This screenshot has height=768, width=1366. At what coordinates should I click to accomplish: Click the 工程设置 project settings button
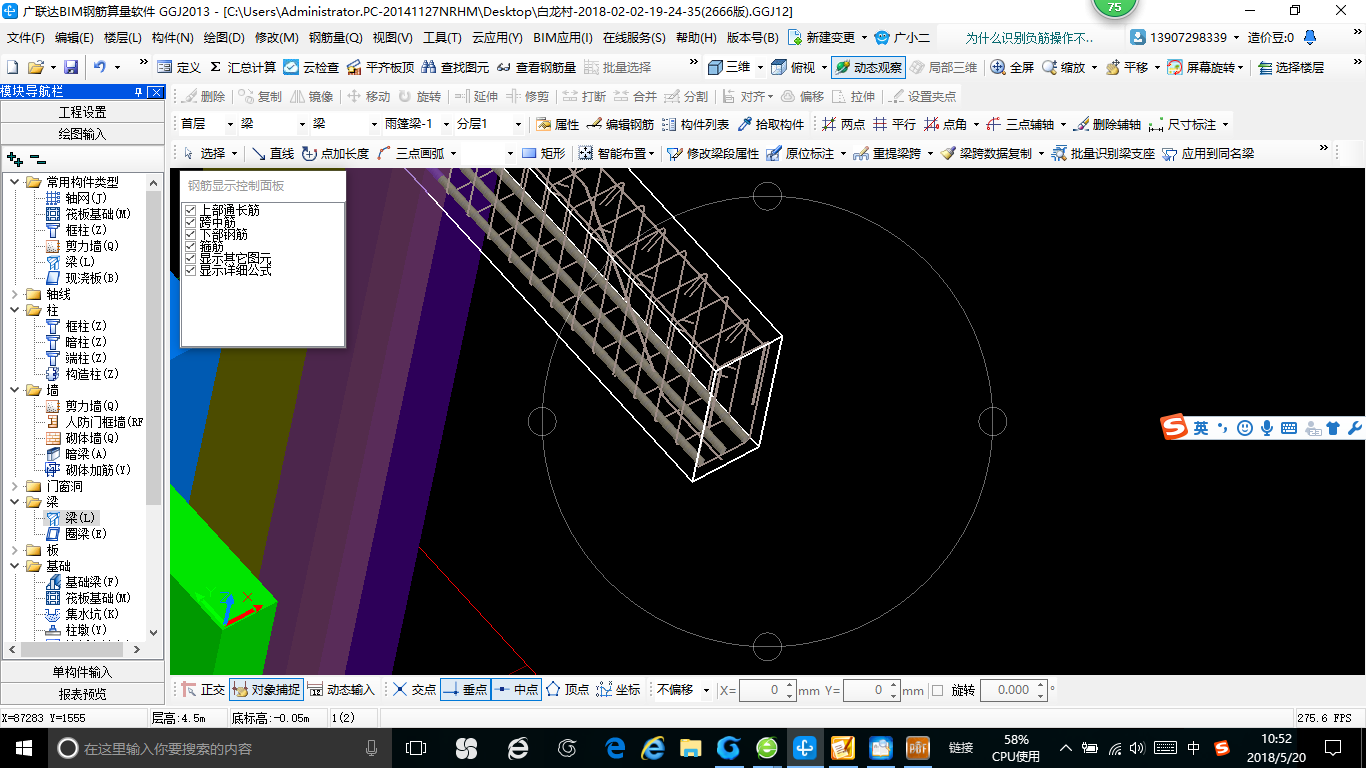(82, 112)
